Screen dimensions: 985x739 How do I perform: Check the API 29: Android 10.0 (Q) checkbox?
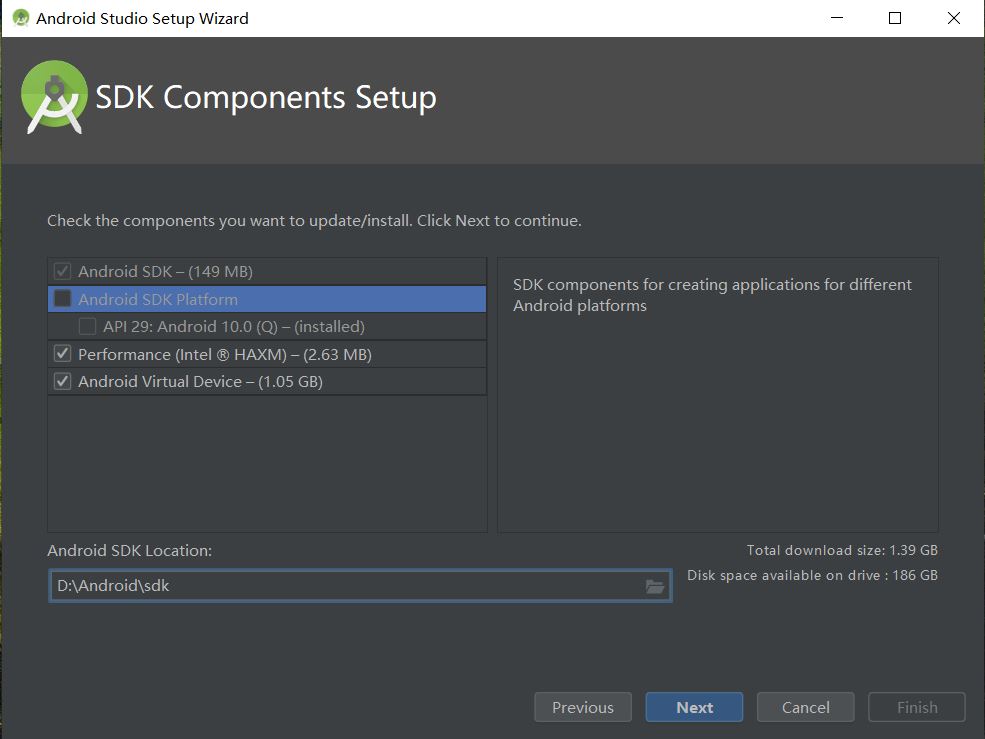point(87,326)
